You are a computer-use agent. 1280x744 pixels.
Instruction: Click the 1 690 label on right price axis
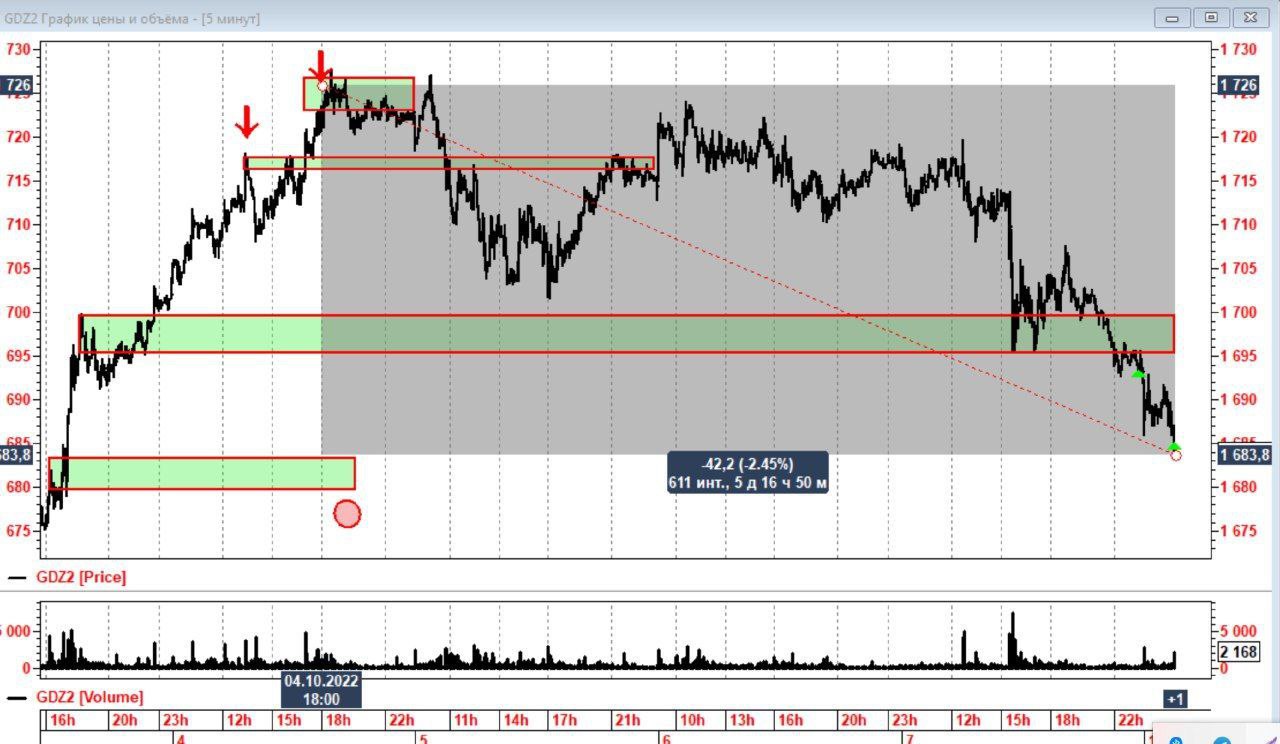[1238, 400]
